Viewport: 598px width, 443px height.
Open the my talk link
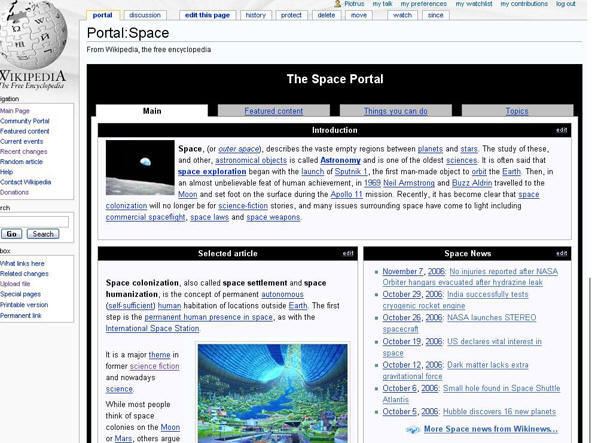pyautogui.click(x=383, y=4)
